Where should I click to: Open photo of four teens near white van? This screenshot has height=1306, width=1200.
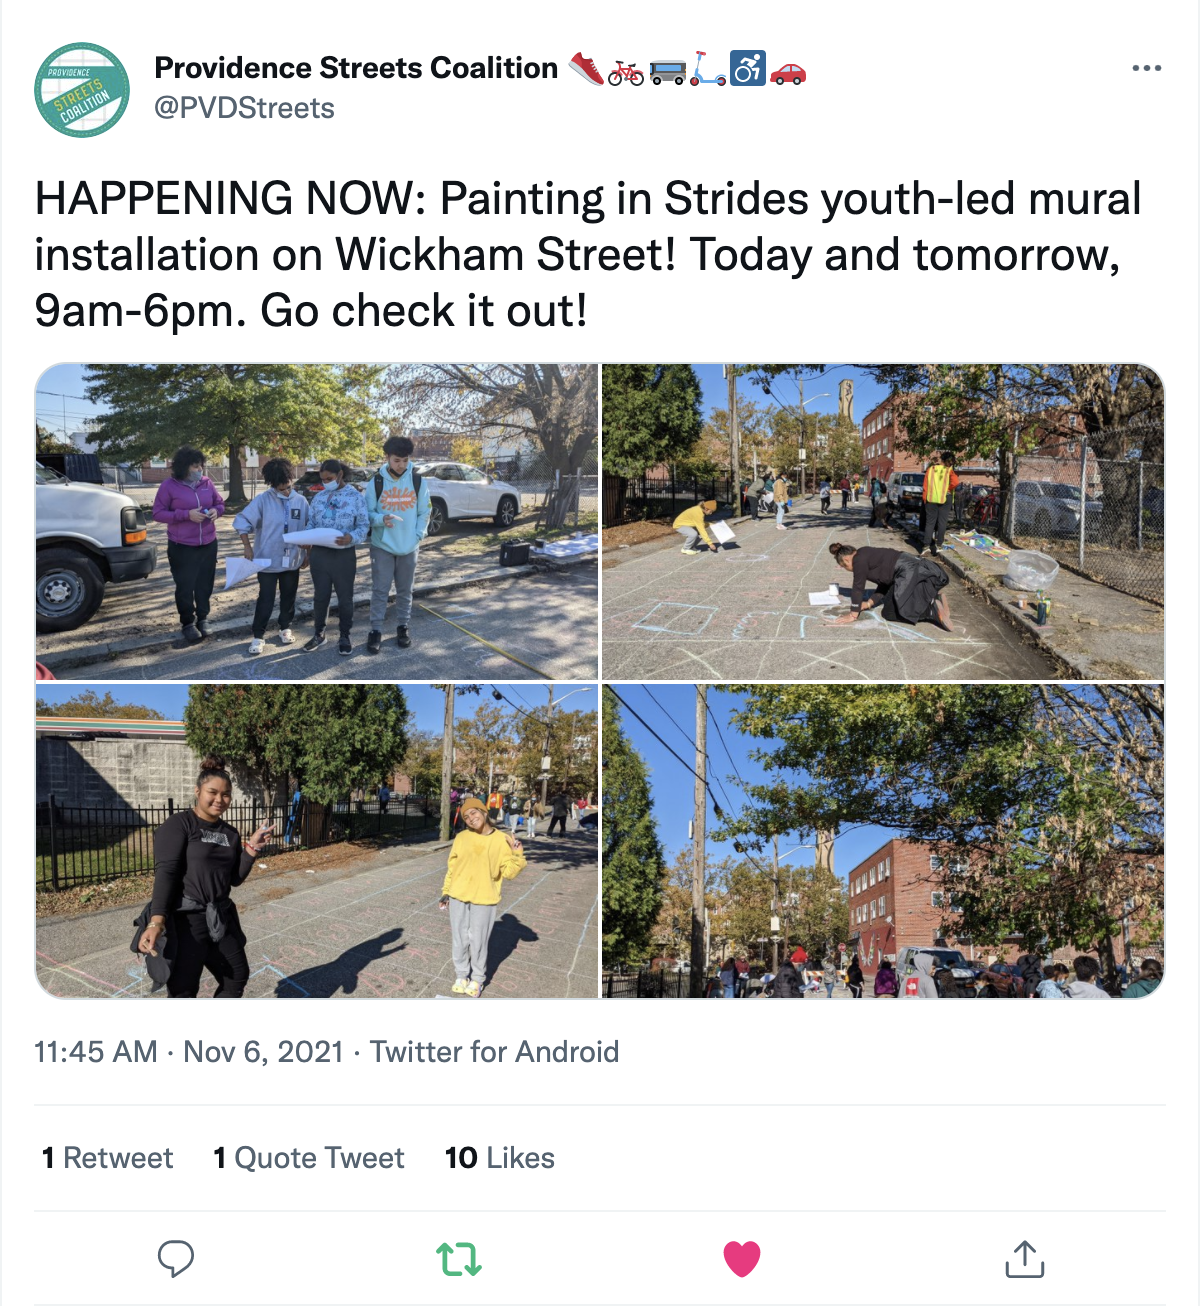[x=317, y=522]
